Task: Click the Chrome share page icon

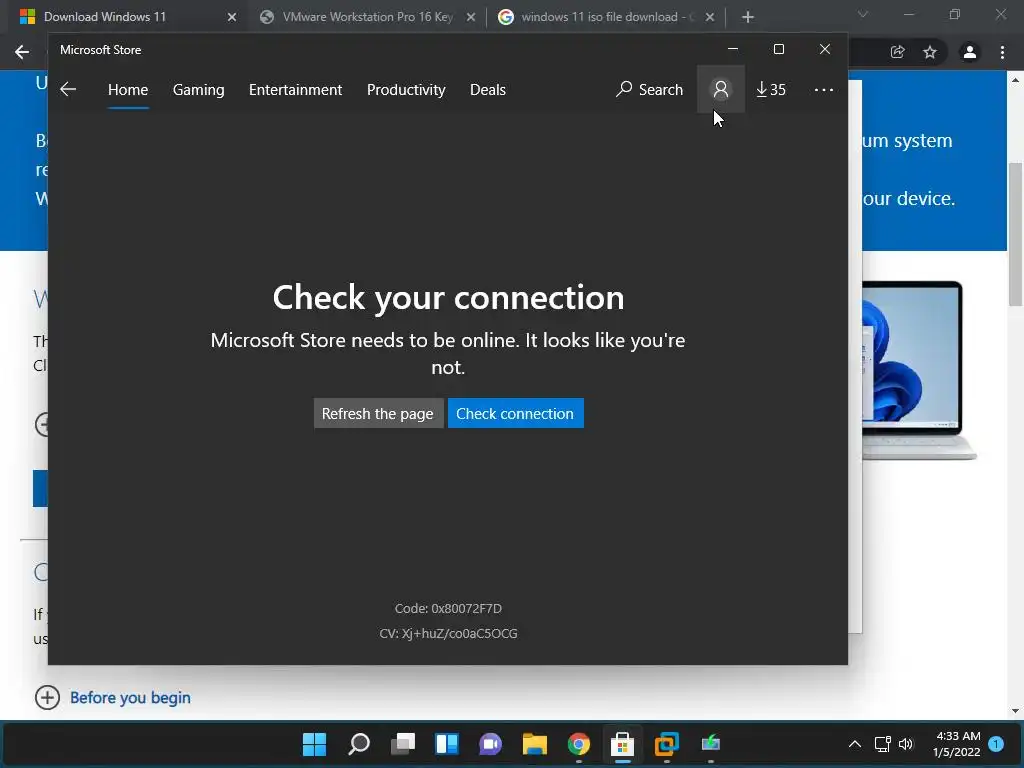Action: click(897, 52)
